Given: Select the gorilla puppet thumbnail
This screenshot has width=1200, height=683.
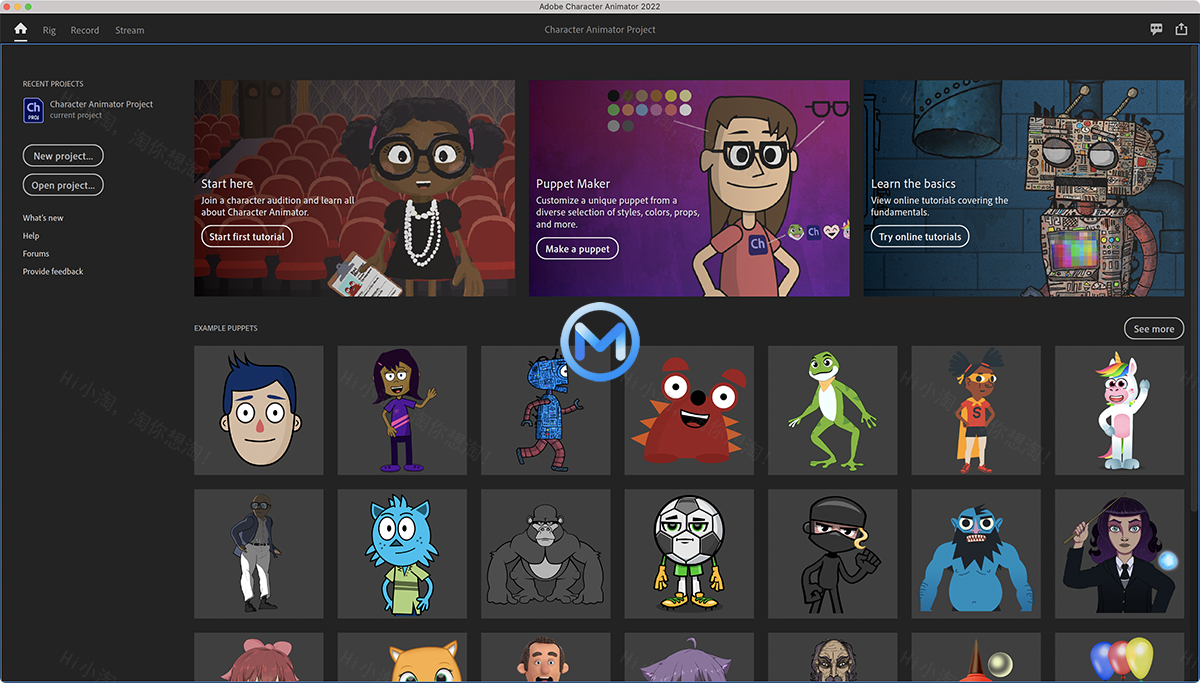Looking at the screenshot, I should pos(545,553).
